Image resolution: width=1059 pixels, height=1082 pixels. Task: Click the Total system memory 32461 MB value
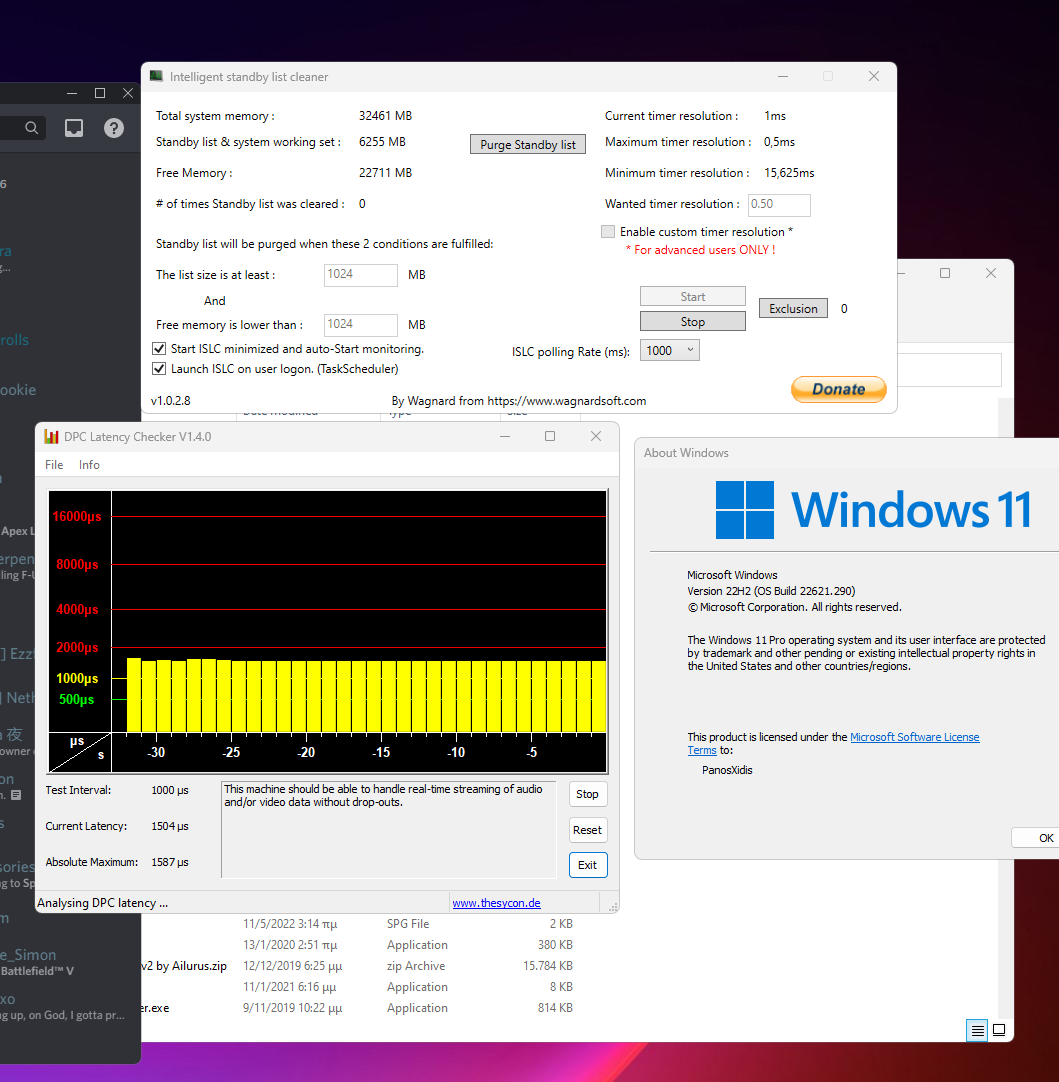(385, 116)
